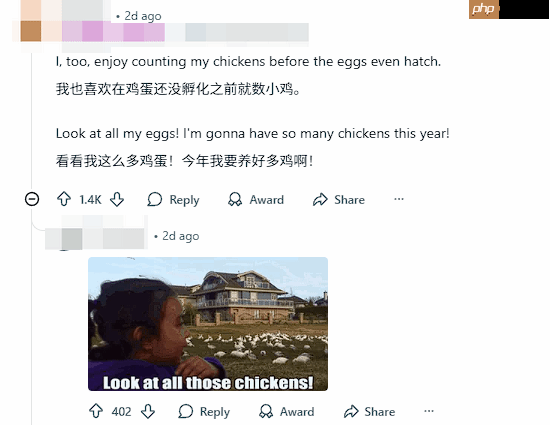Downvote the 1.4K comment
Screen dimensions: 550x425
coord(117,199)
